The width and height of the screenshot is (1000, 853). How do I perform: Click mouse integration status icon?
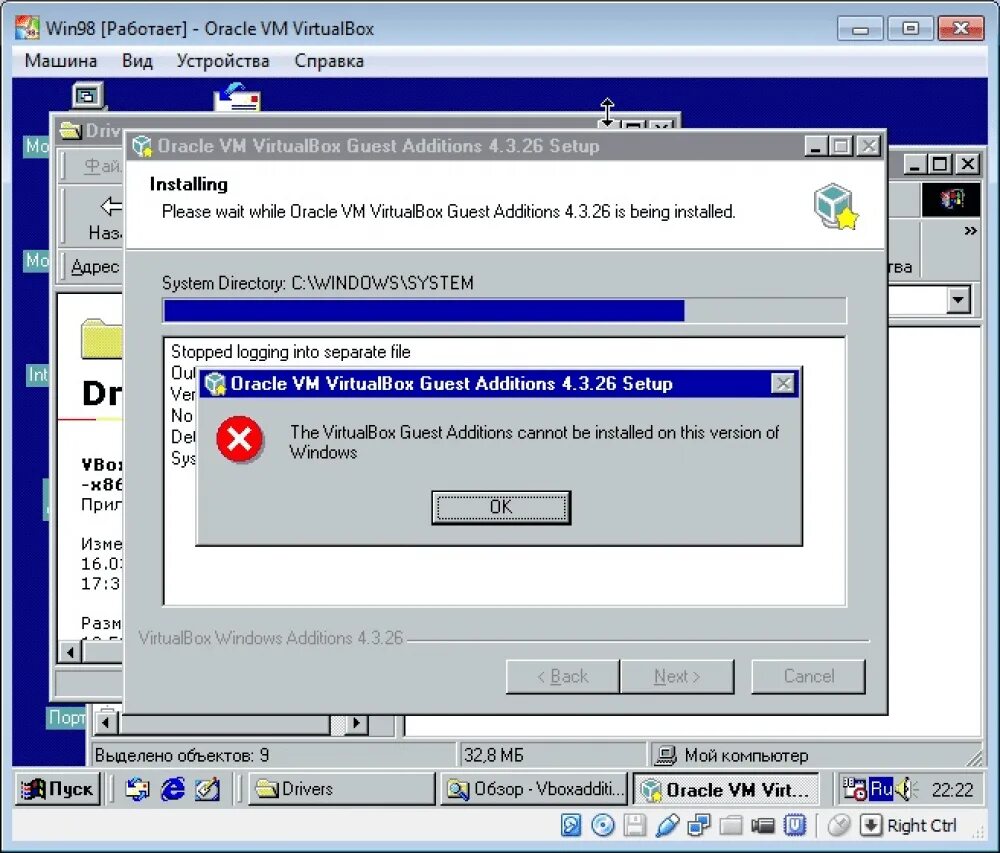[x=839, y=825]
